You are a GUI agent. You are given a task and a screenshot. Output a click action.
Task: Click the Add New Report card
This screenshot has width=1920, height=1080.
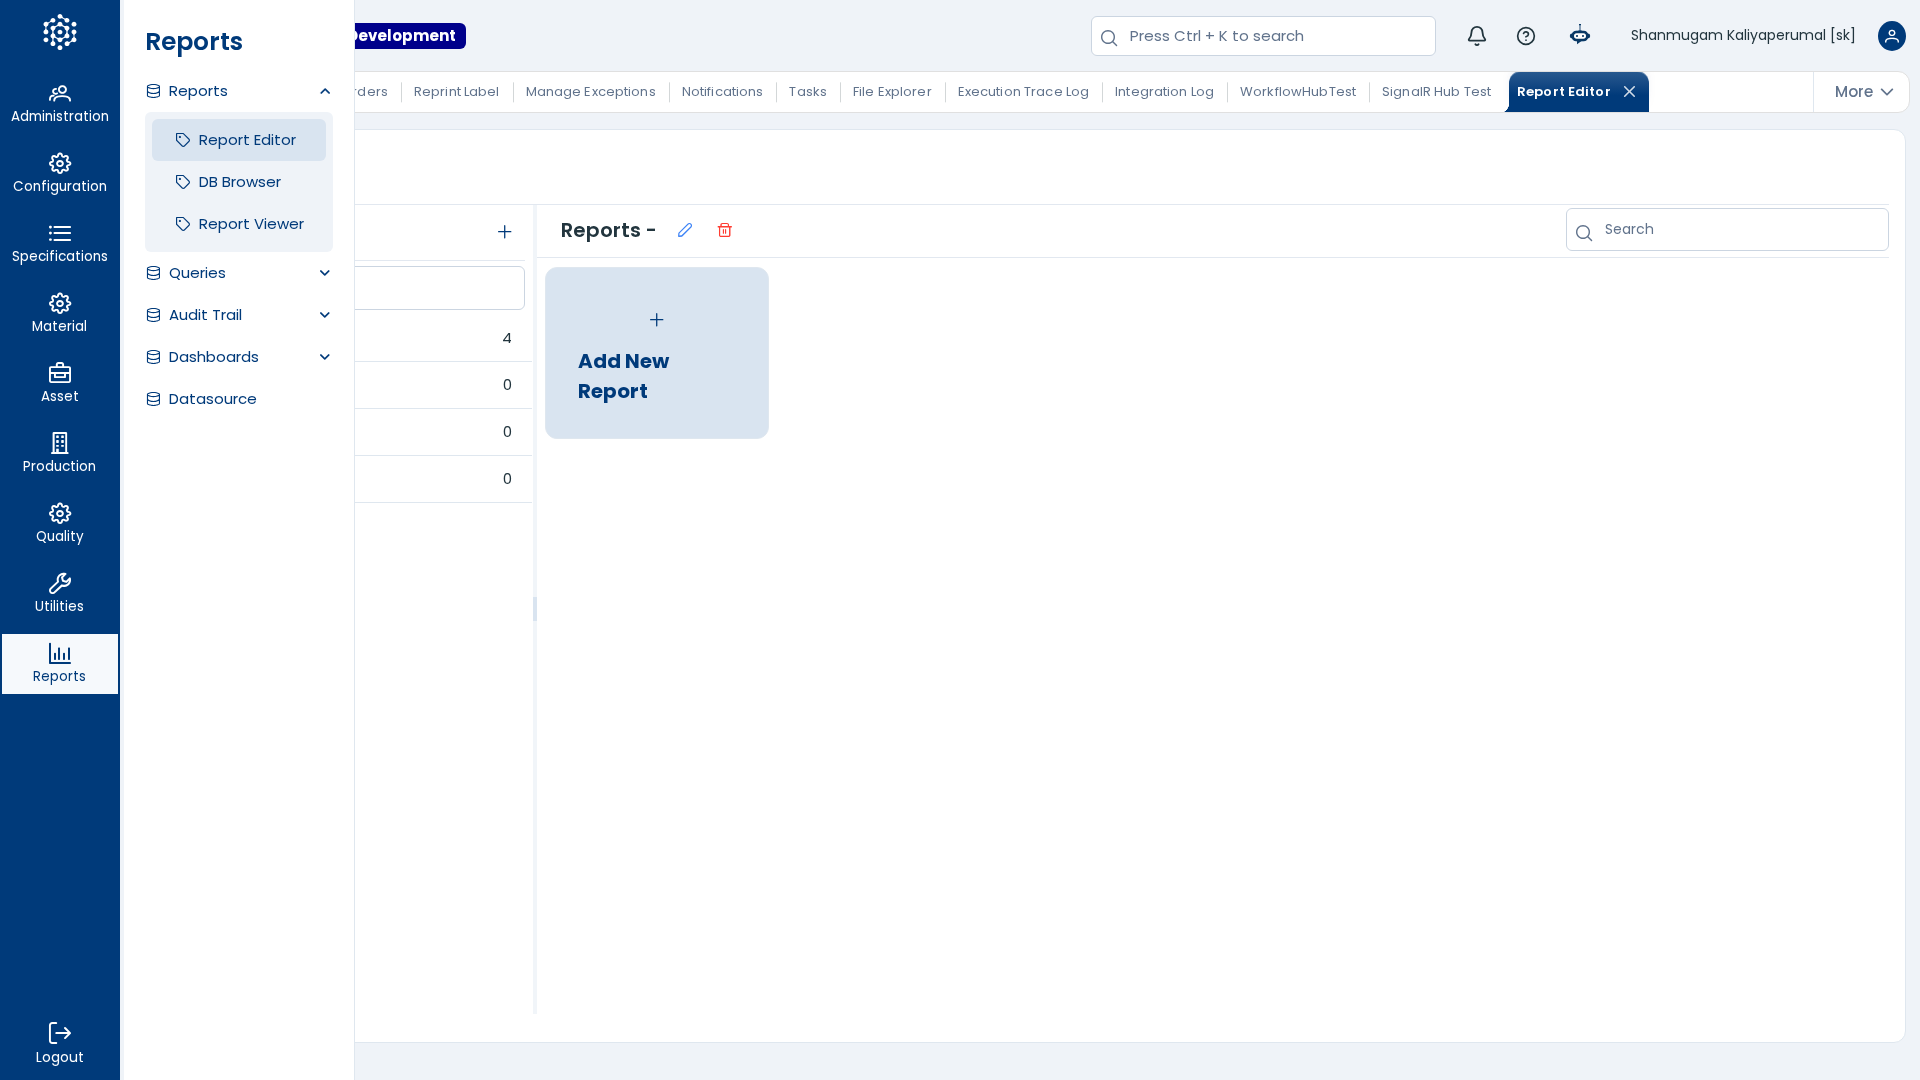point(657,353)
